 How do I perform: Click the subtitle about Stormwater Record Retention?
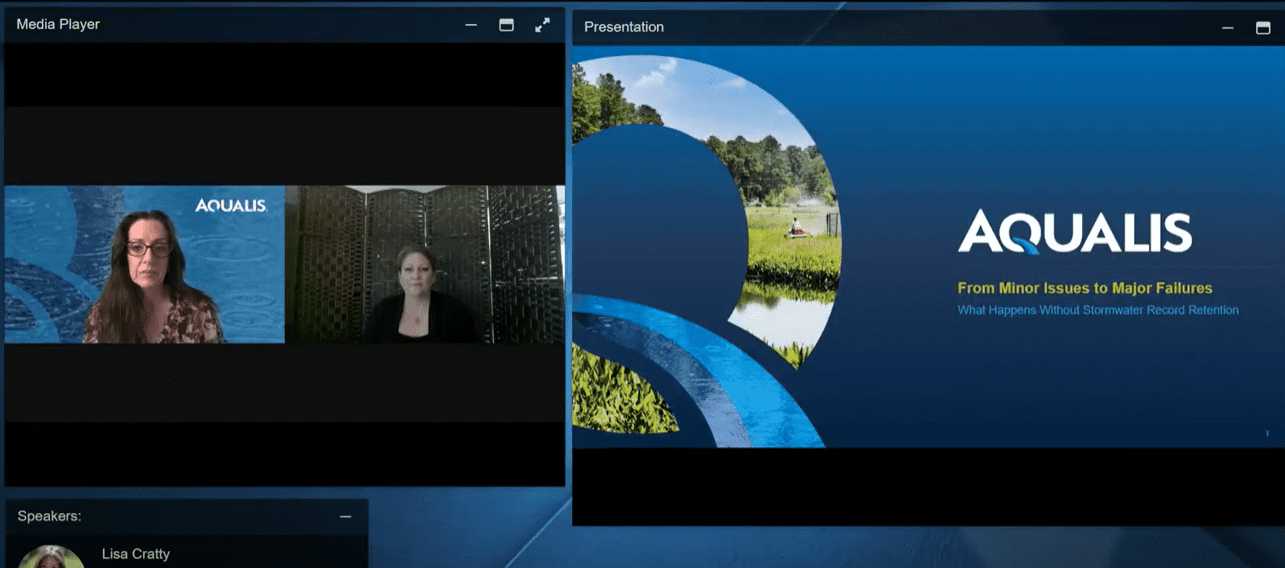tap(1097, 310)
